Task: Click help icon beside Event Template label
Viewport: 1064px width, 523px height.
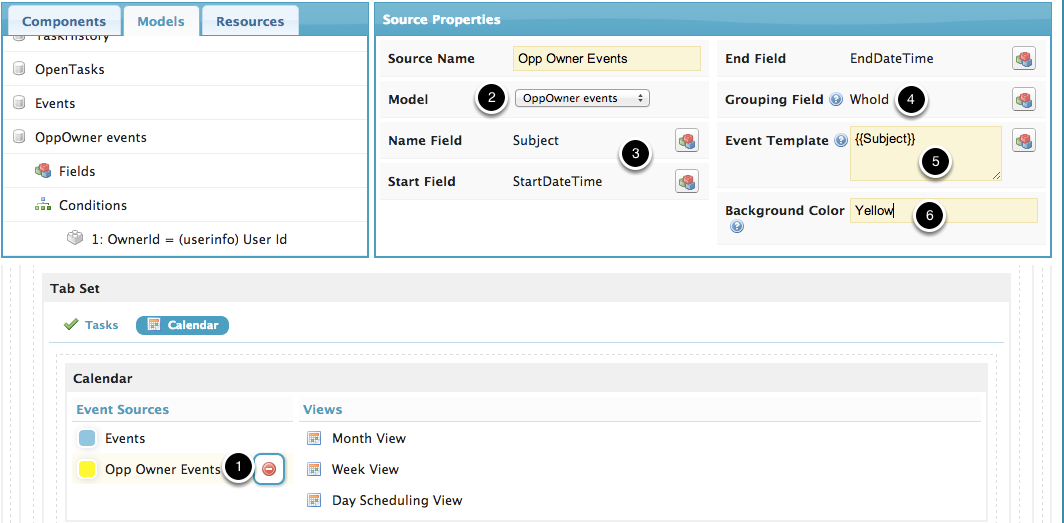Action: click(840, 141)
